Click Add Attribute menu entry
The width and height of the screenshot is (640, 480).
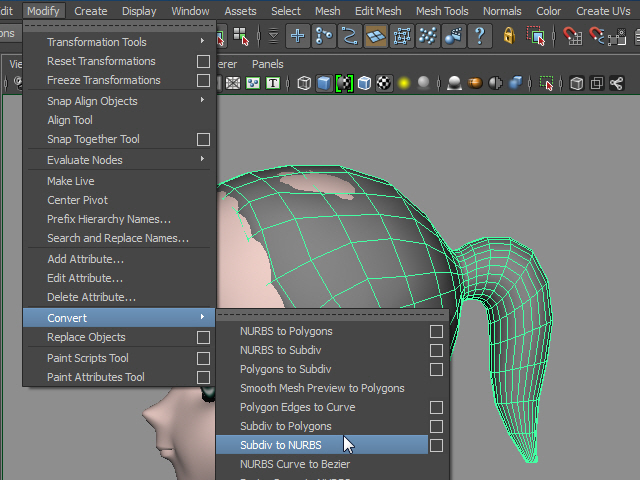coord(85,259)
